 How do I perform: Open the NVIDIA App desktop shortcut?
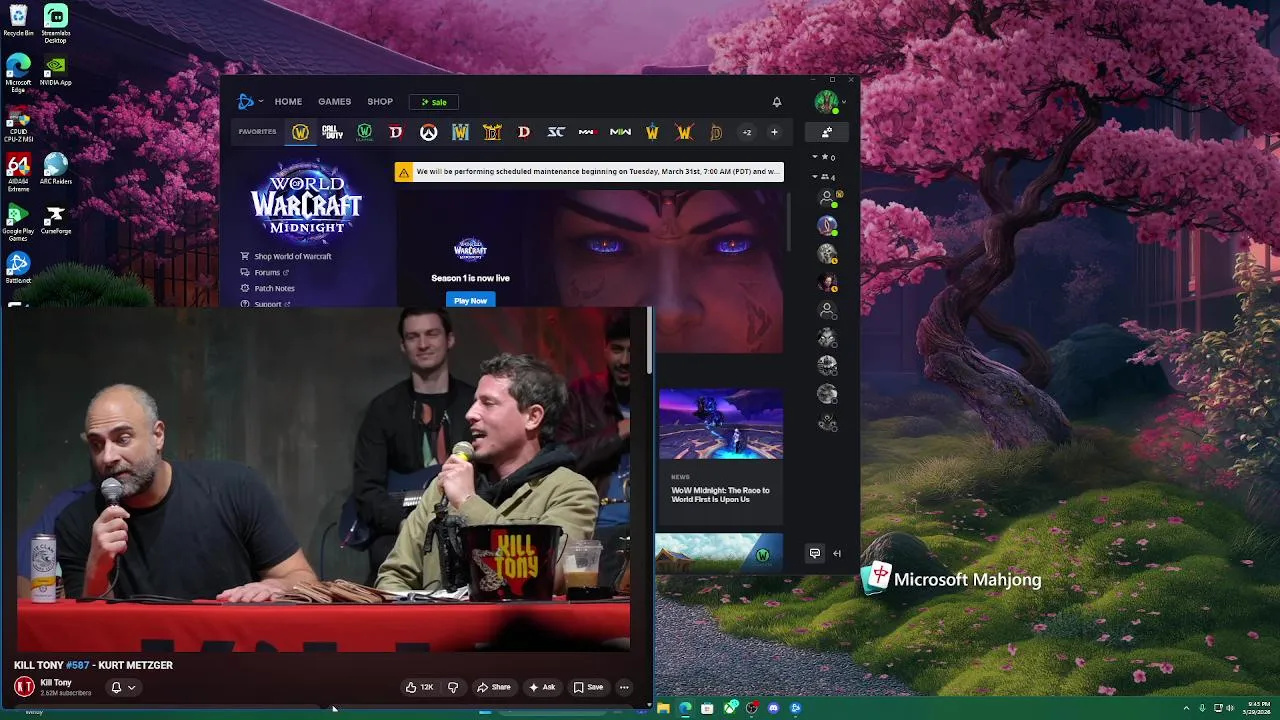[x=56, y=72]
